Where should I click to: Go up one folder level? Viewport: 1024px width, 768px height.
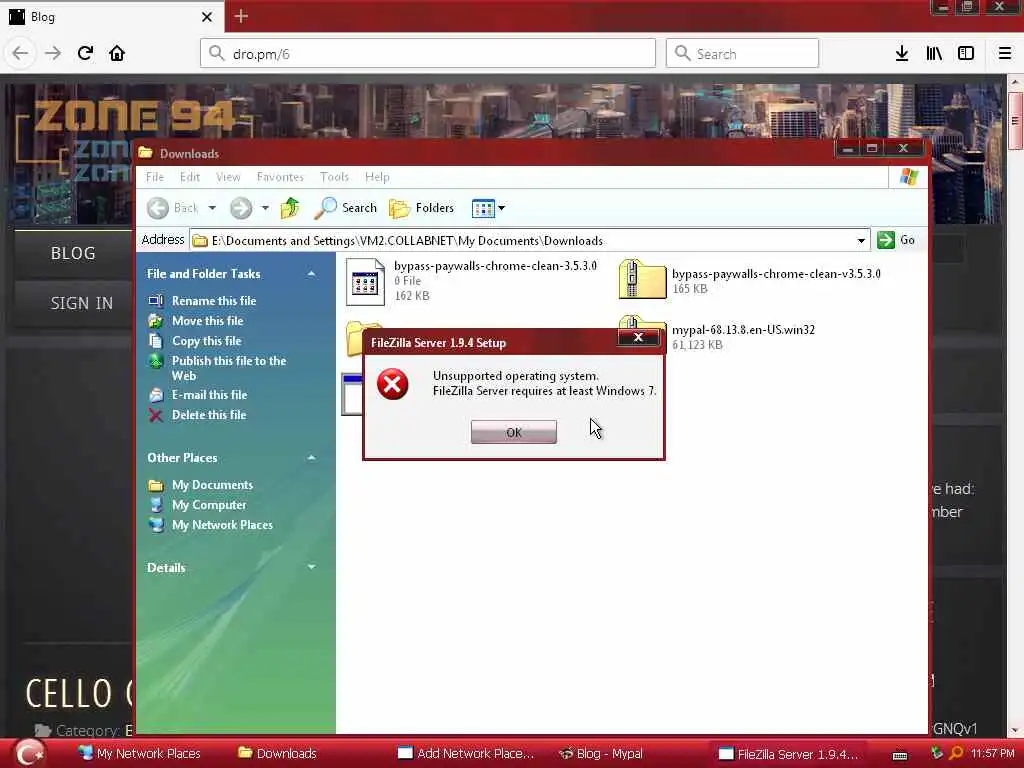(x=290, y=208)
